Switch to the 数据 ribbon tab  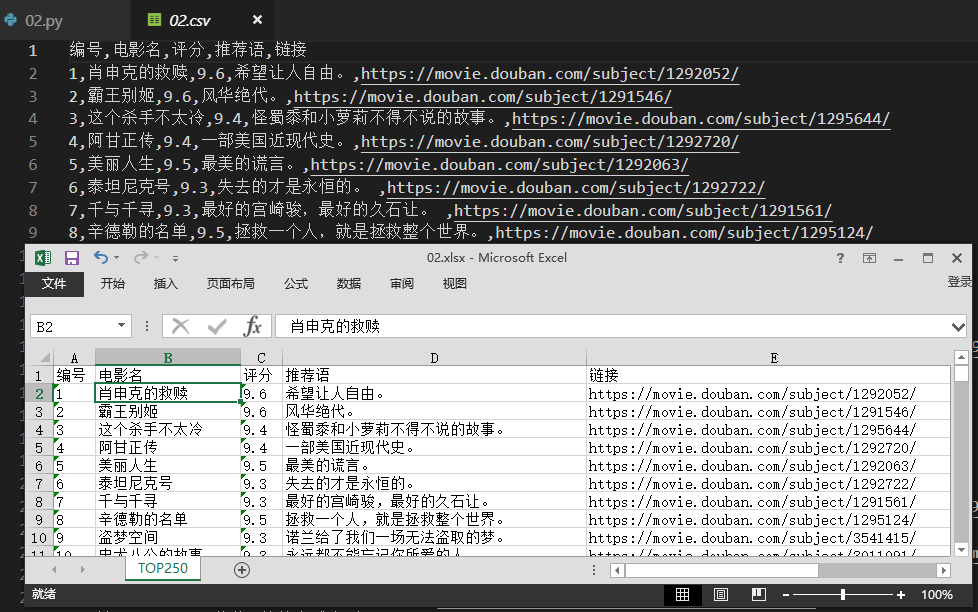[349, 284]
